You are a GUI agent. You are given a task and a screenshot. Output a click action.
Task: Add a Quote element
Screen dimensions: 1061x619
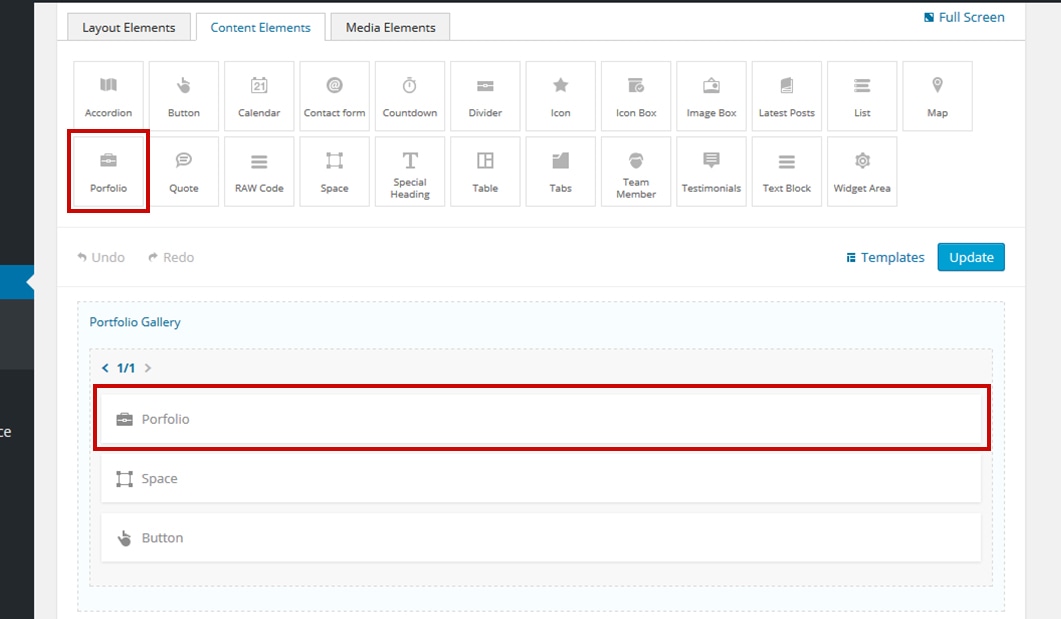184,172
